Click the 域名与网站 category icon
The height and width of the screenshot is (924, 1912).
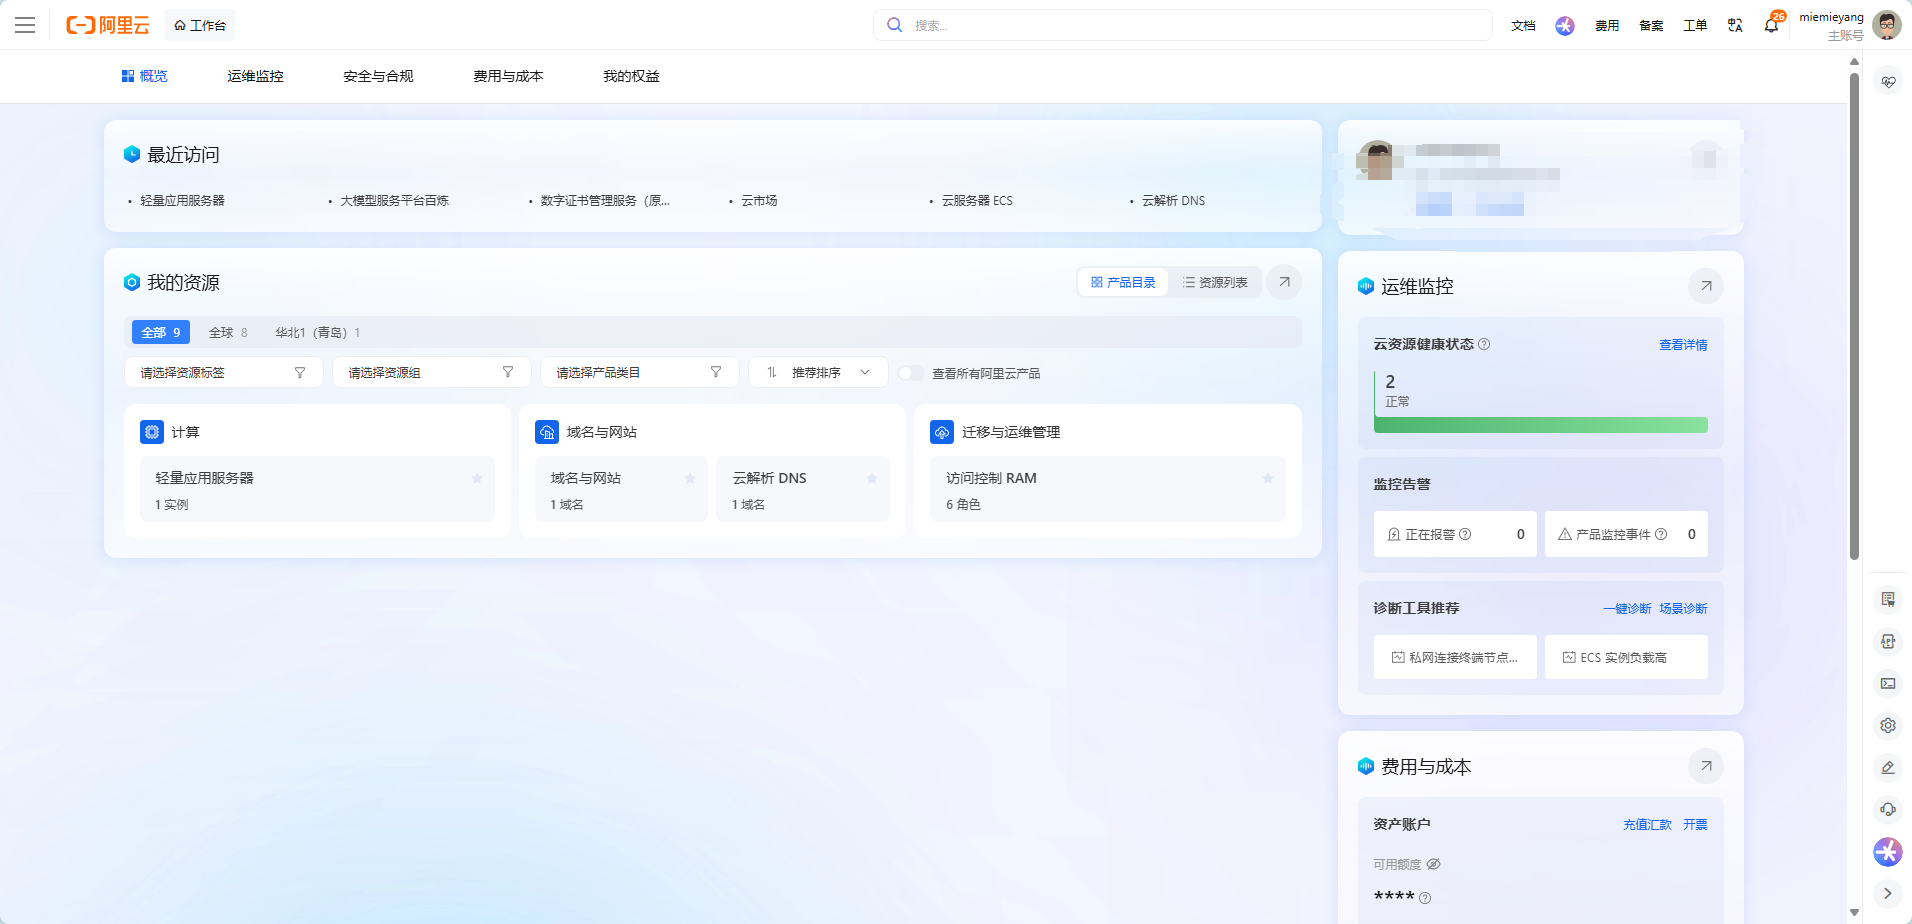tap(547, 432)
